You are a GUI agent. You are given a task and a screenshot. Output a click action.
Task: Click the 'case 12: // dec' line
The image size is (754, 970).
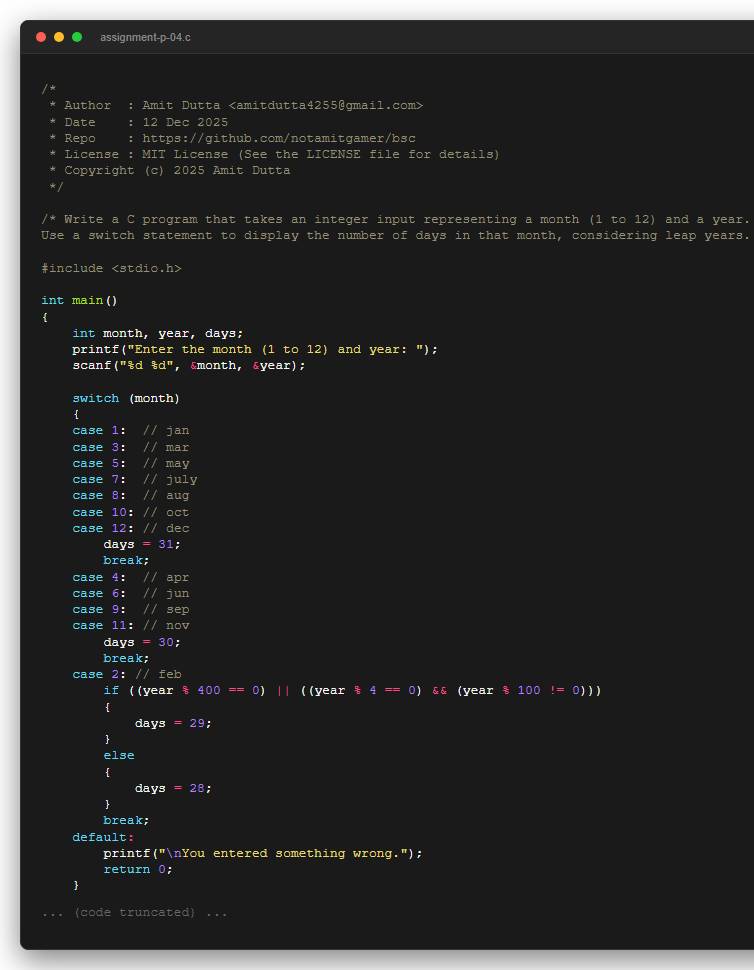coord(131,528)
